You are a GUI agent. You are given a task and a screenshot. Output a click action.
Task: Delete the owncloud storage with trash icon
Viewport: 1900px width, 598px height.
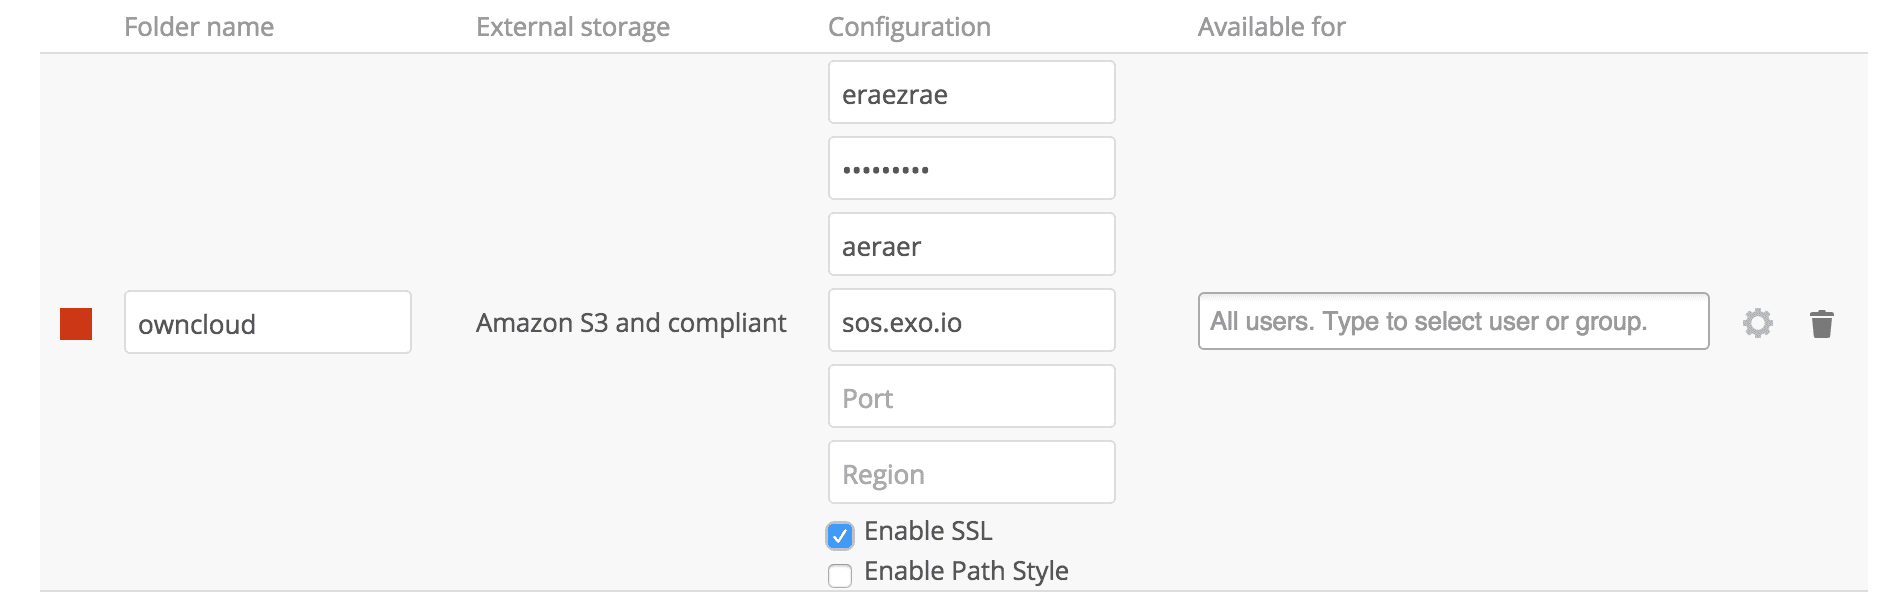click(x=1821, y=324)
